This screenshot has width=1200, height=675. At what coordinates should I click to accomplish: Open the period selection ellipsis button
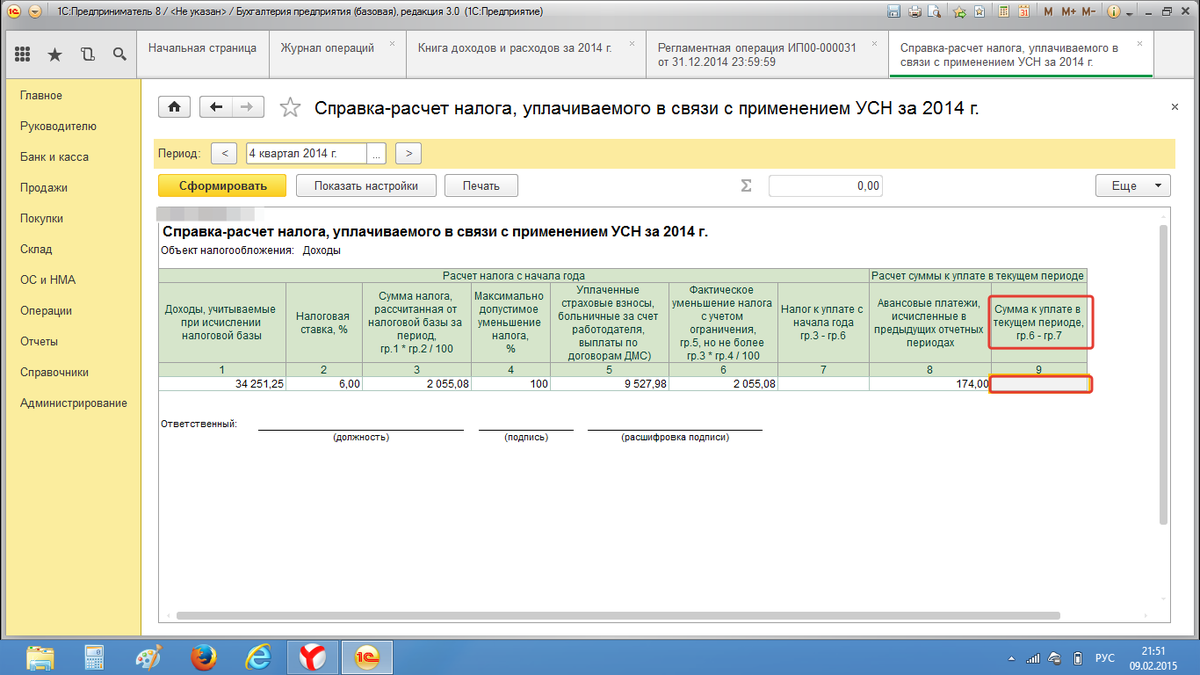coord(376,153)
